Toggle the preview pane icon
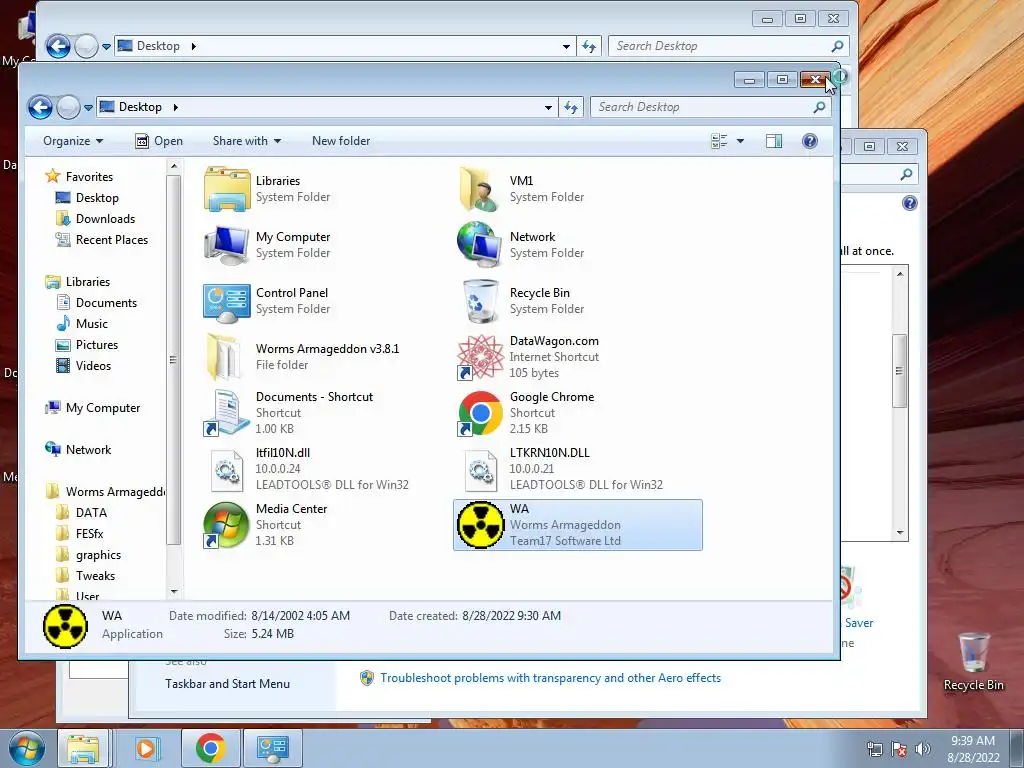1024x768 pixels. click(x=774, y=141)
